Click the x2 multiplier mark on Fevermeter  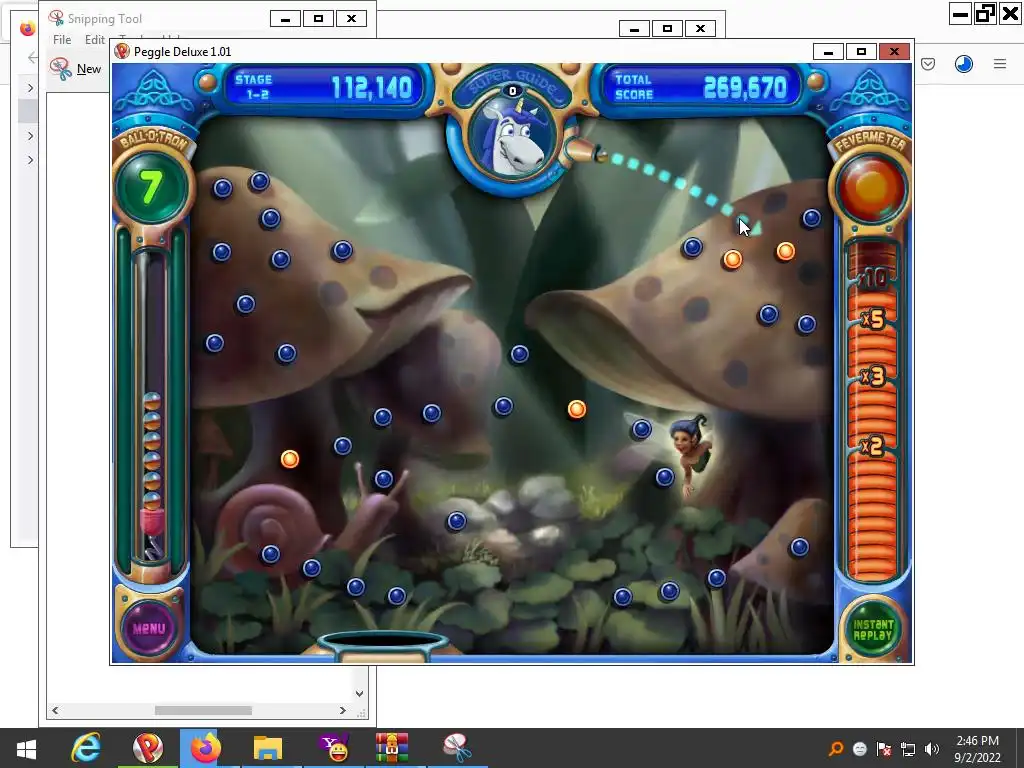coord(873,446)
